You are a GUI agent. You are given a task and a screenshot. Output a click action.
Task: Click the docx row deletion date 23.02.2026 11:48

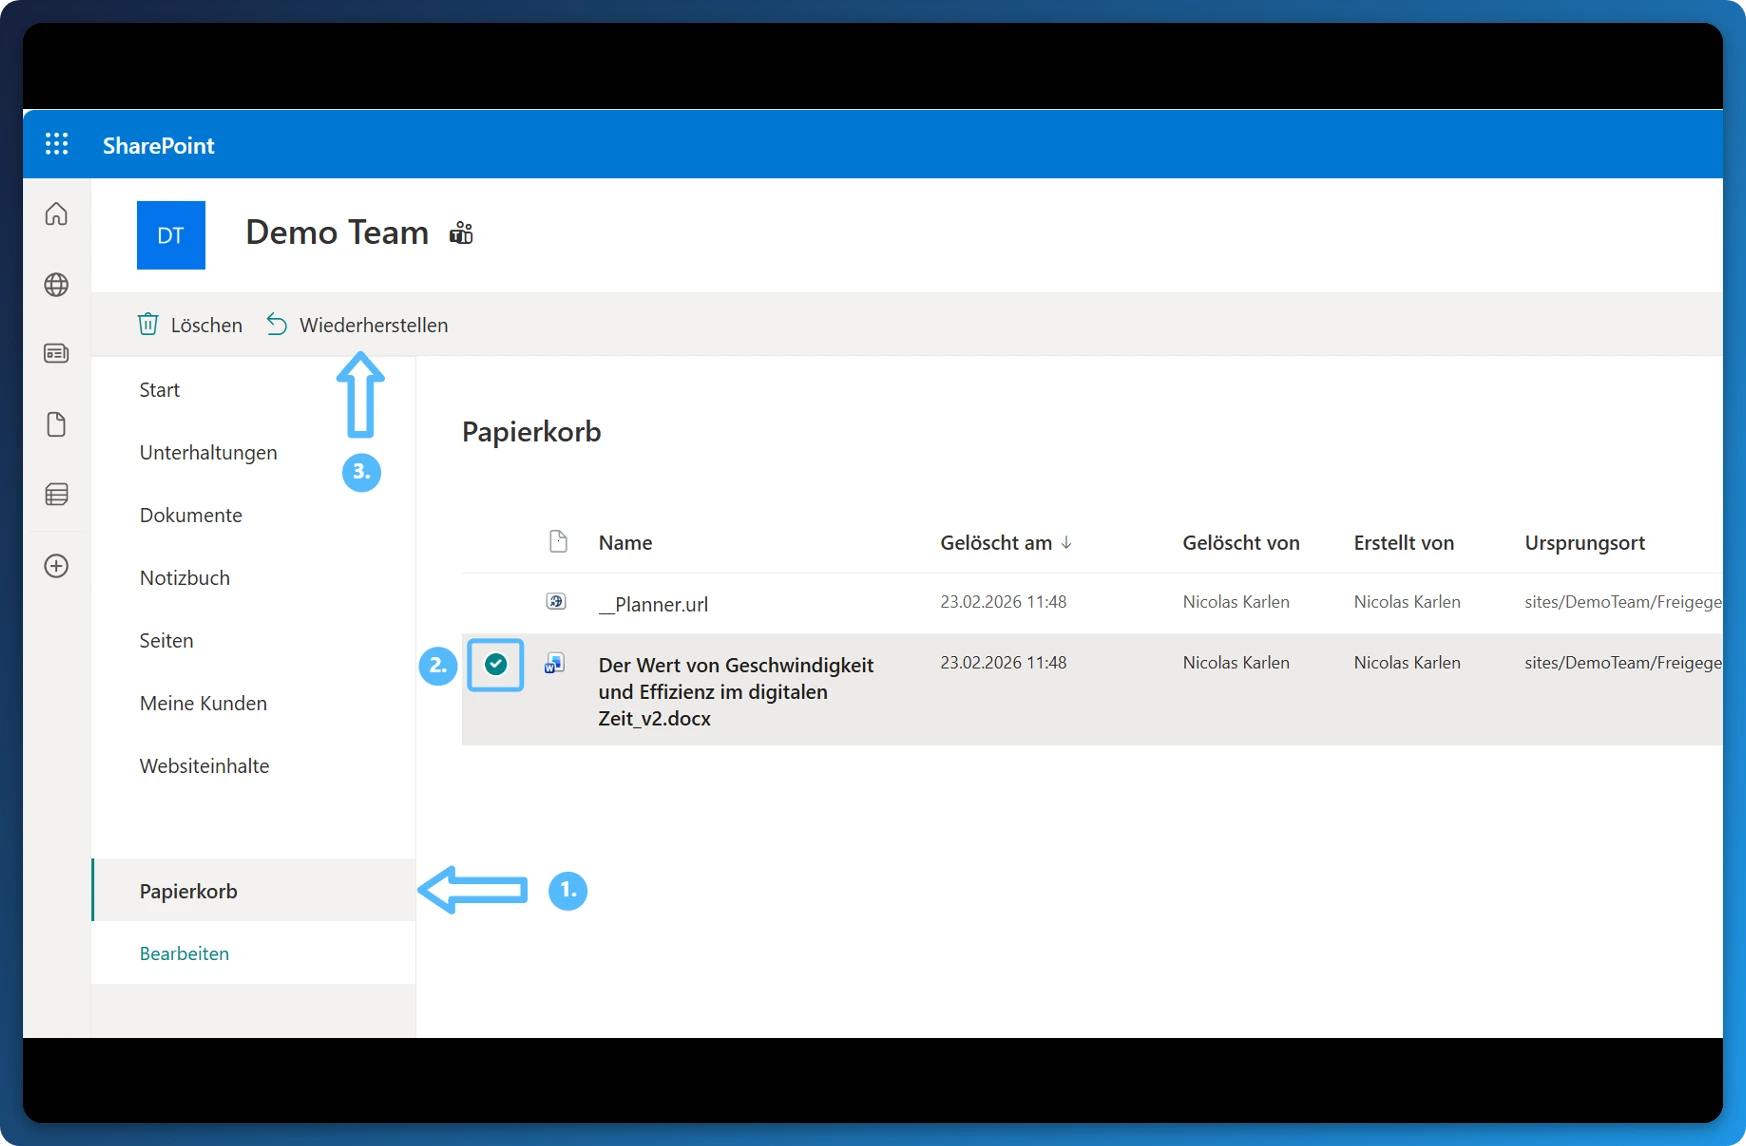coord(1003,663)
